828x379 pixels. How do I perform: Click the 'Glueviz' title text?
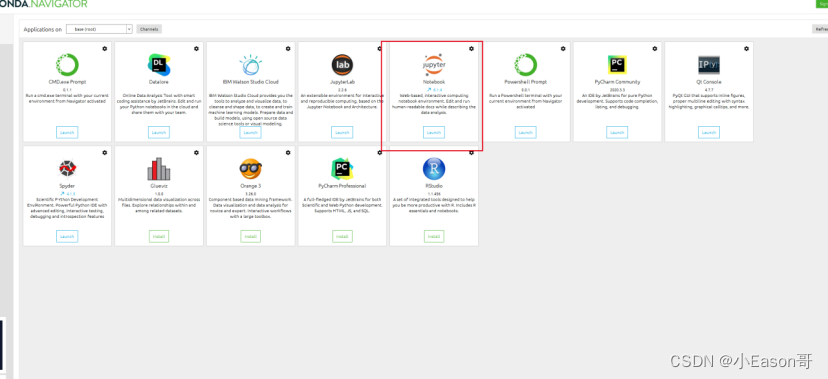[158, 186]
